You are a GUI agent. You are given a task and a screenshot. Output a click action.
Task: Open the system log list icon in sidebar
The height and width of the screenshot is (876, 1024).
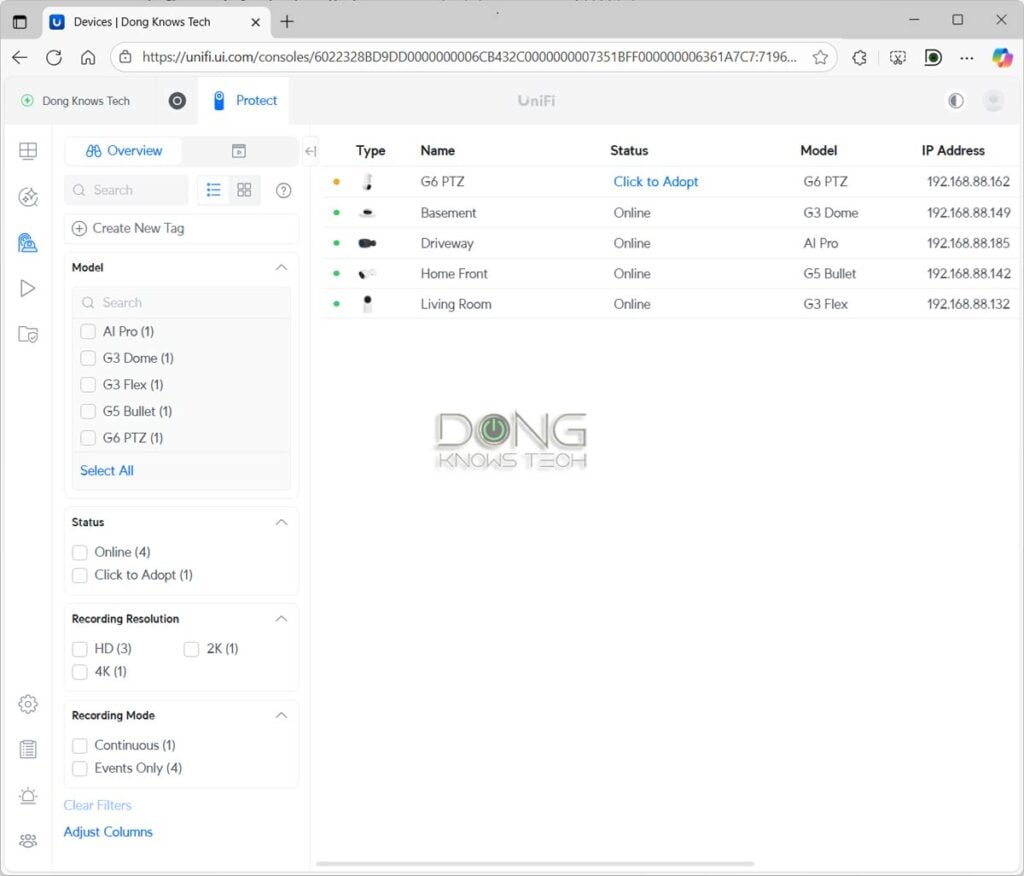[x=28, y=749]
